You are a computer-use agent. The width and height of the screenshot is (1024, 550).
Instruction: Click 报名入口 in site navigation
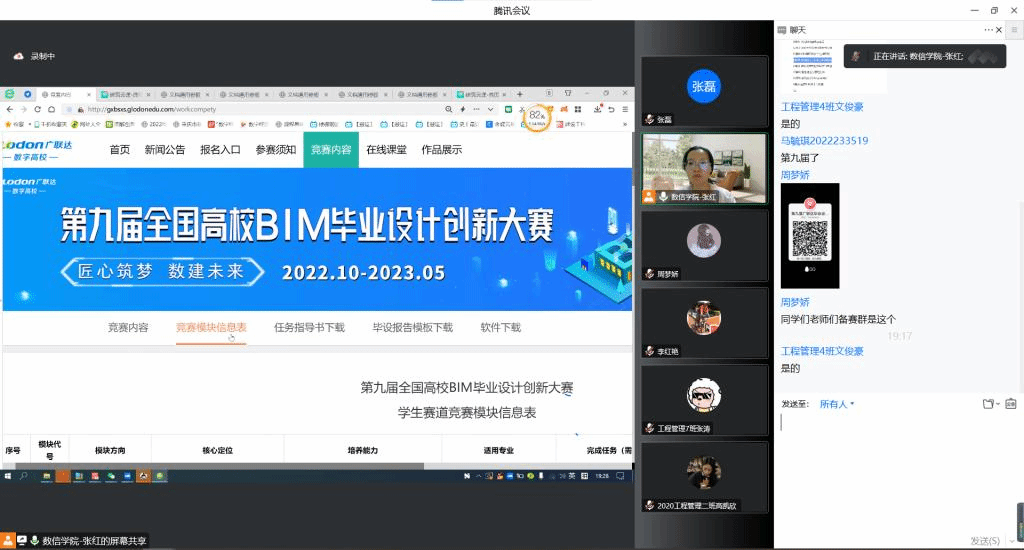tap(220, 150)
